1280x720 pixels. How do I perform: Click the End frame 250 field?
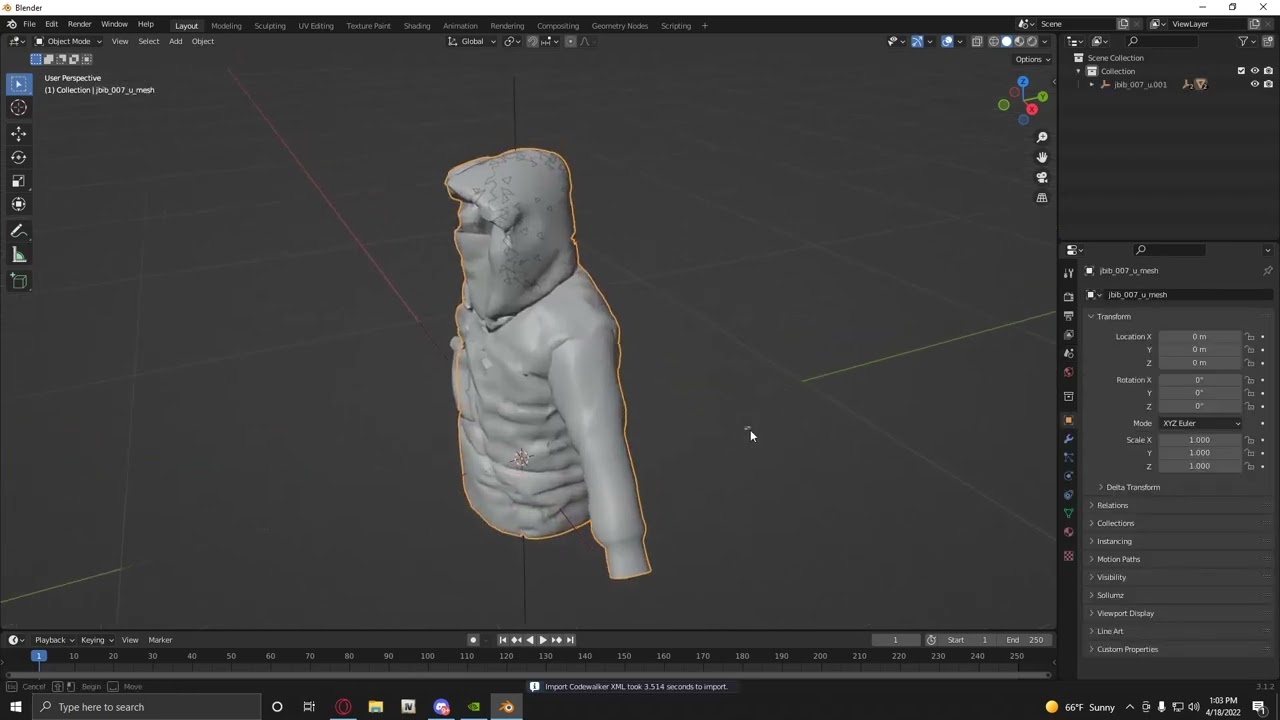point(1025,640)
